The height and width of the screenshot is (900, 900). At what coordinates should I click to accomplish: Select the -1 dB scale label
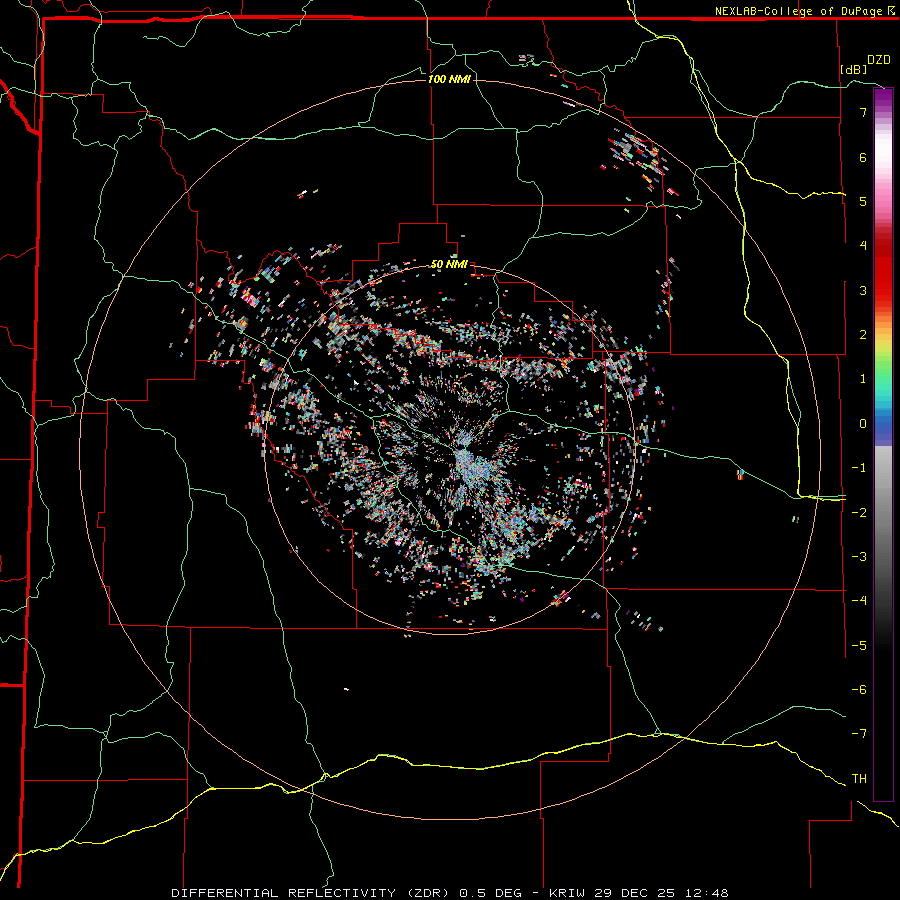pyautogui.click(x=859, y=468)
